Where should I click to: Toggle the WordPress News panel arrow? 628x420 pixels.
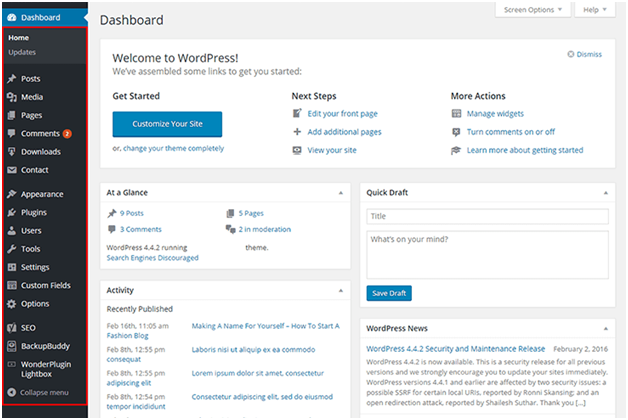(606, 329)
